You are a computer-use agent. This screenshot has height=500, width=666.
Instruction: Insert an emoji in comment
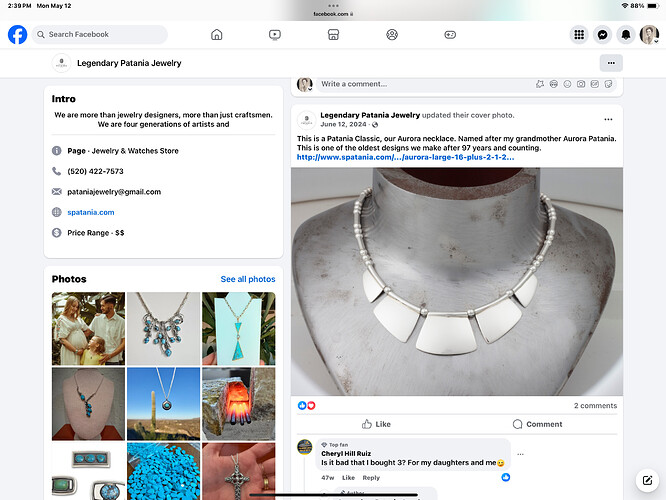[567, 84]
